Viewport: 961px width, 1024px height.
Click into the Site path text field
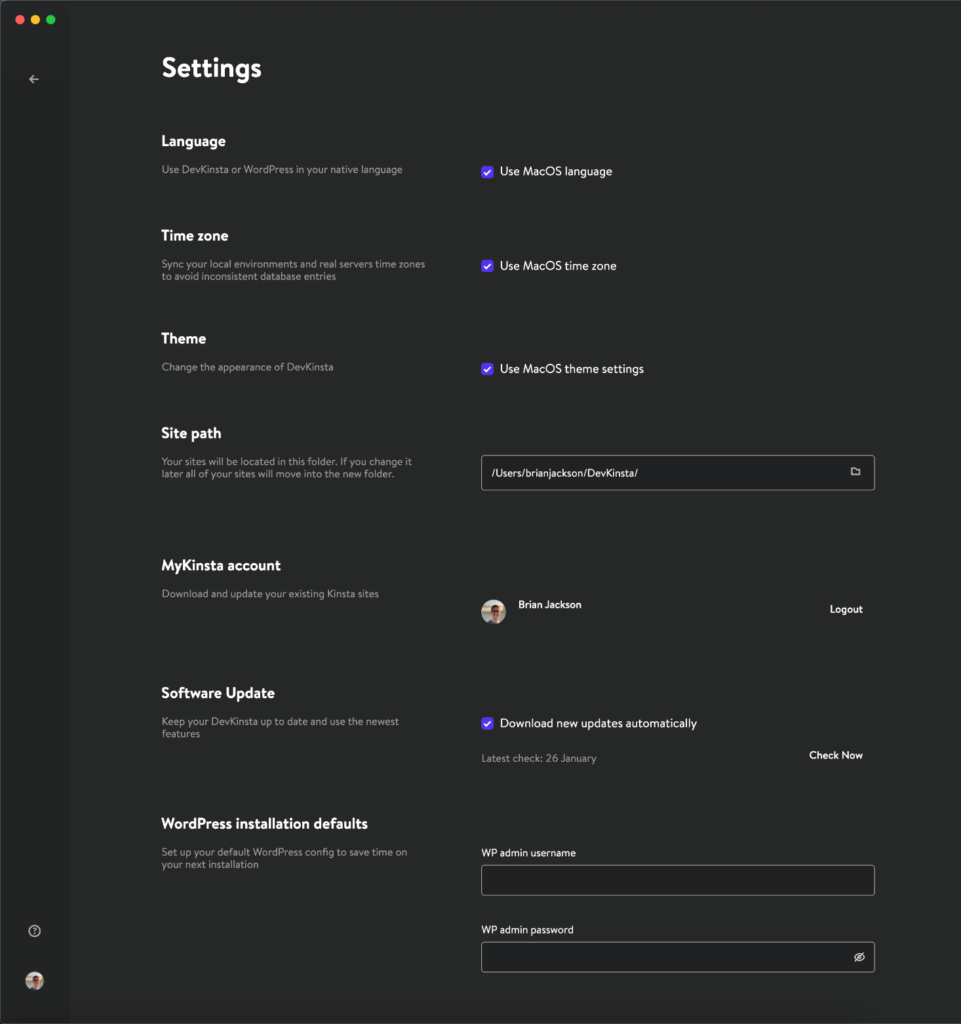(660, 473)
